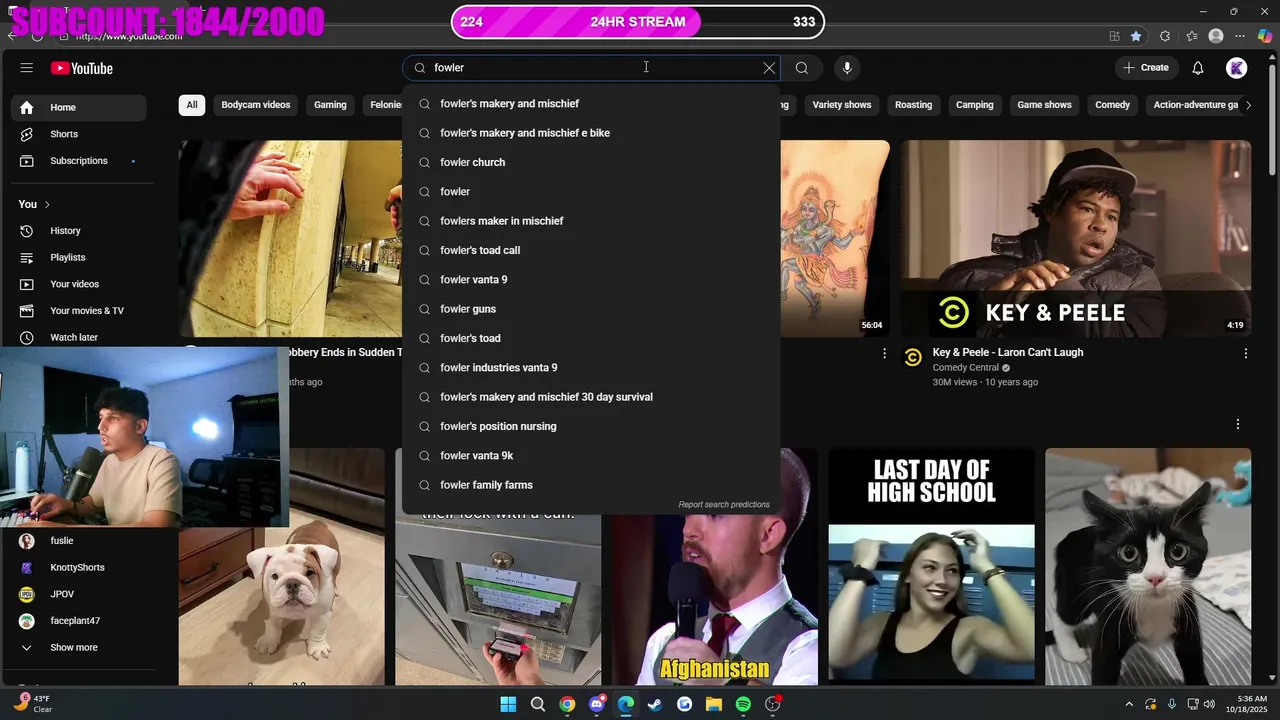
Task: Select the Game shows chip
Action: tap(1044, 105)
